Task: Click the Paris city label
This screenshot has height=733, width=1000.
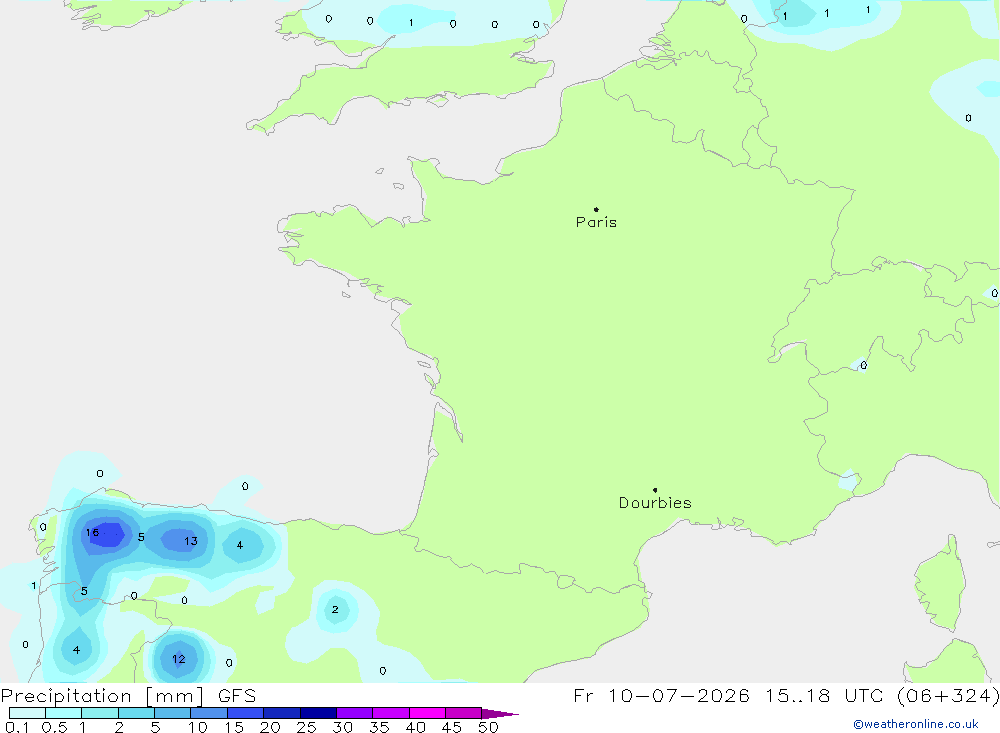Action: [596, 222]
